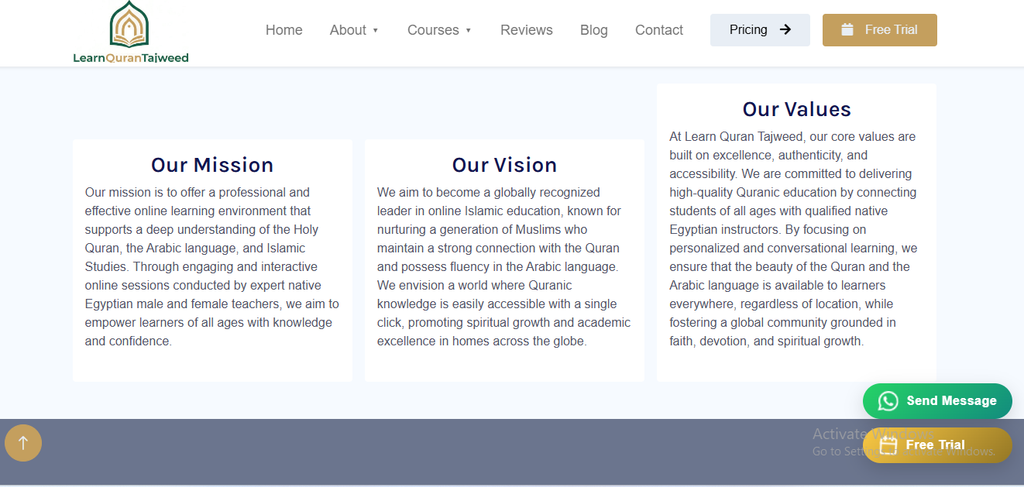
Task: Click the Our Values paragraph text
Action: click(x=793, y=239)
